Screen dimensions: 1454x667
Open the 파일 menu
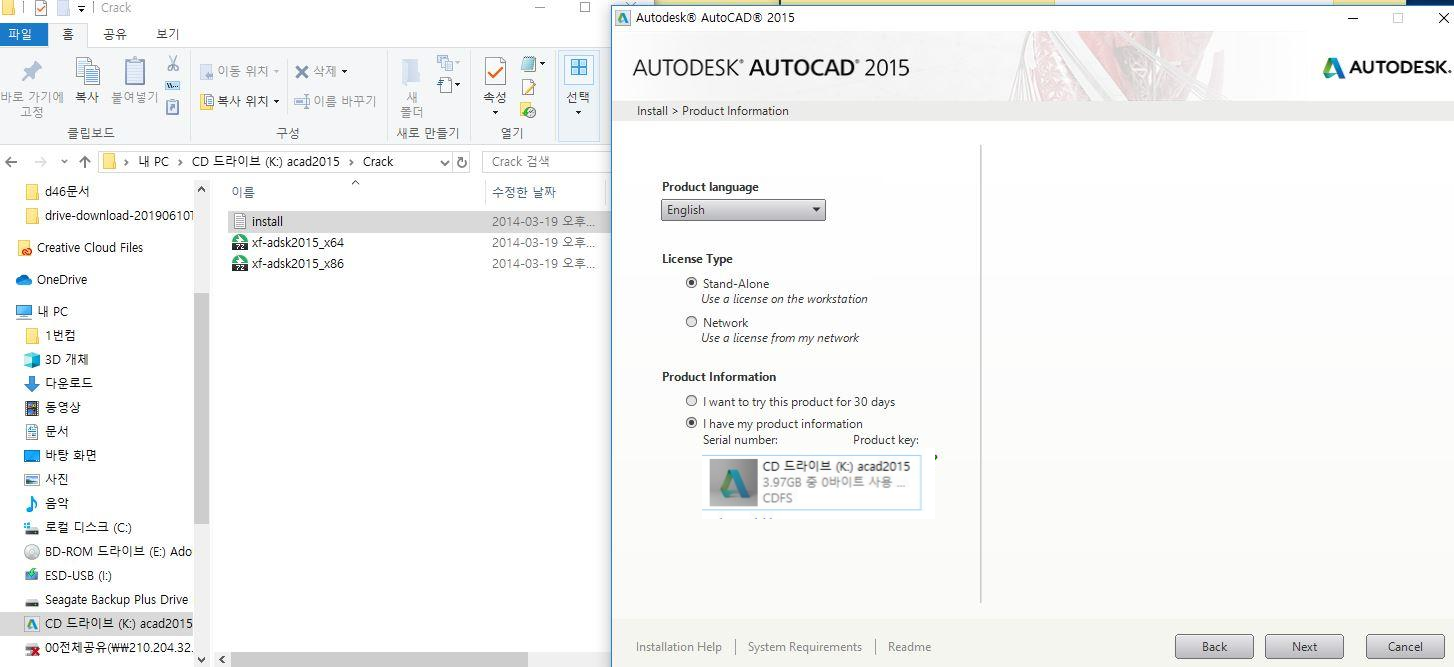pyautogui.click(x=22, y=33)
